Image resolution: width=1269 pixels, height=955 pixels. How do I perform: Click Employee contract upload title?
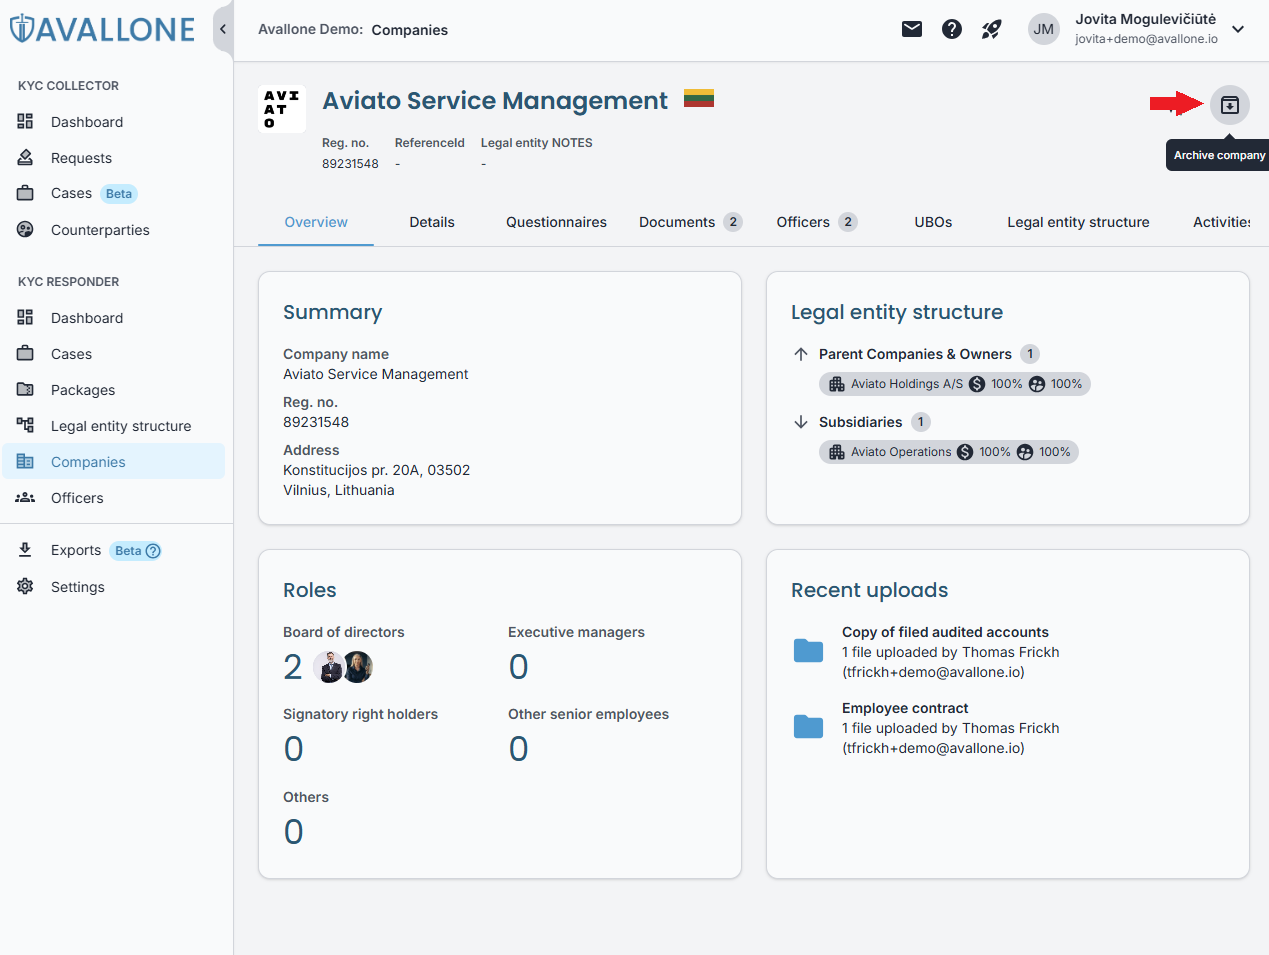(905, 708)
